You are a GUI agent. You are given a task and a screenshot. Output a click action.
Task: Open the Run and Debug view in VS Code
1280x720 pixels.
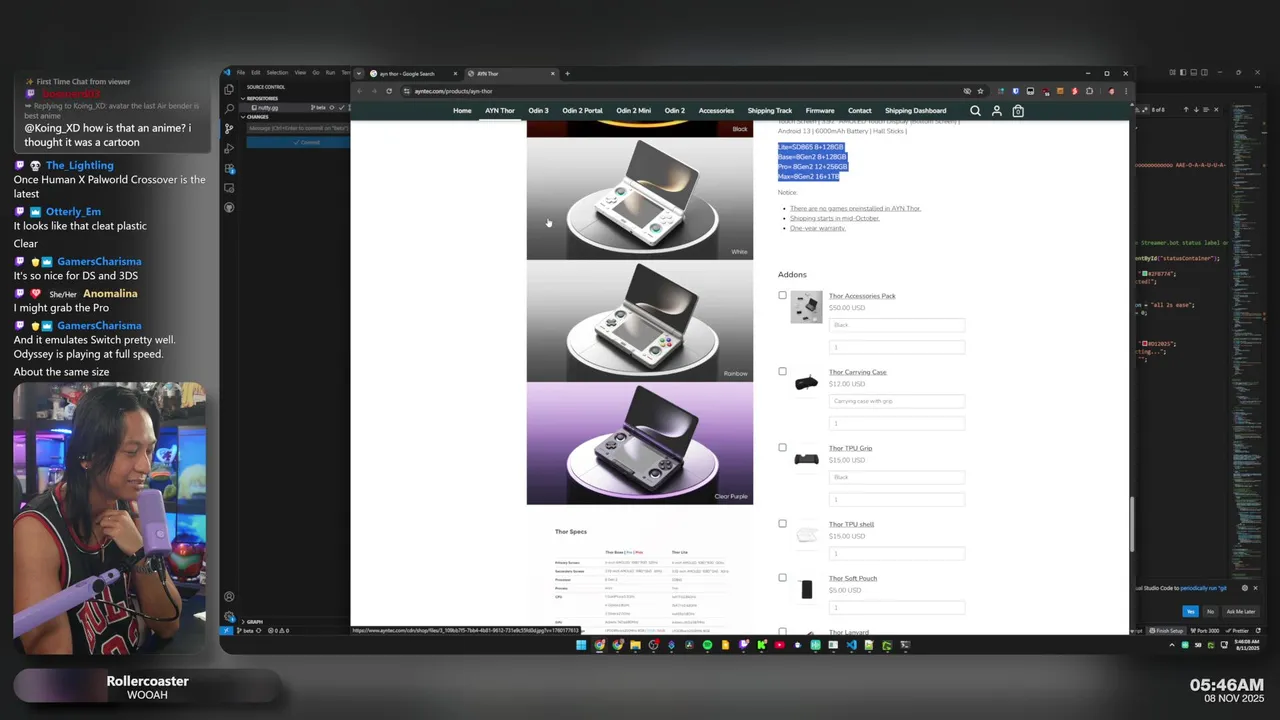pos(229,148)
